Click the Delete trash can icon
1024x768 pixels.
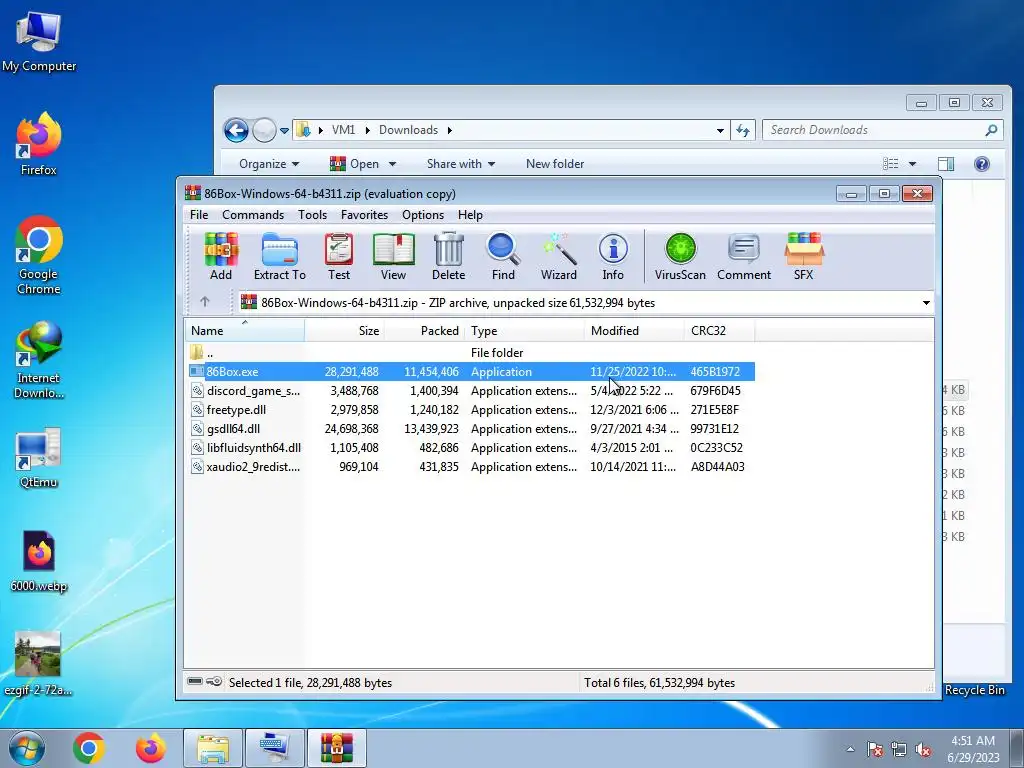[449, 257]
